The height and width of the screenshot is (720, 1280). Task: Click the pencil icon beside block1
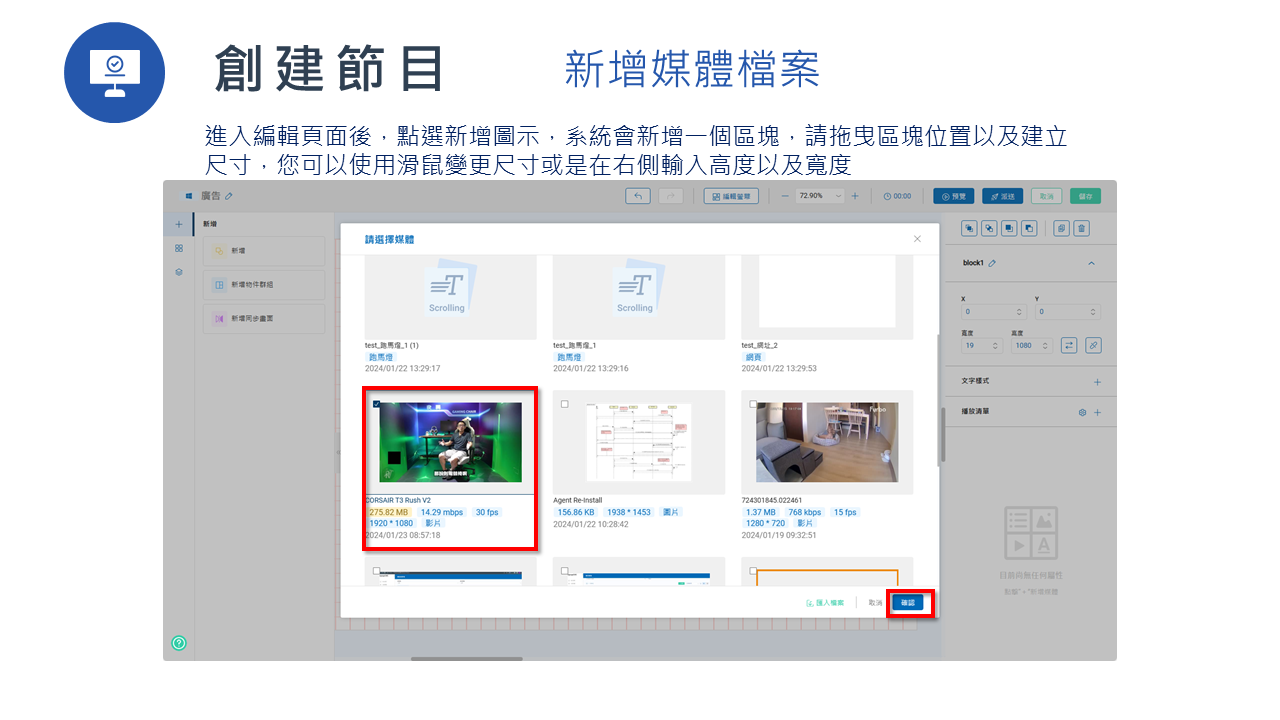click(992, 263)
